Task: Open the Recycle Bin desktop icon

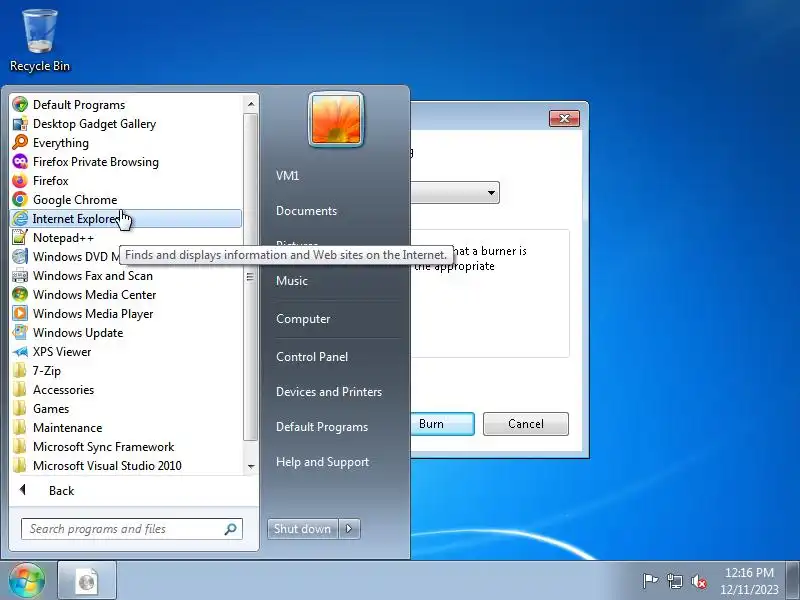Action: 40,41
